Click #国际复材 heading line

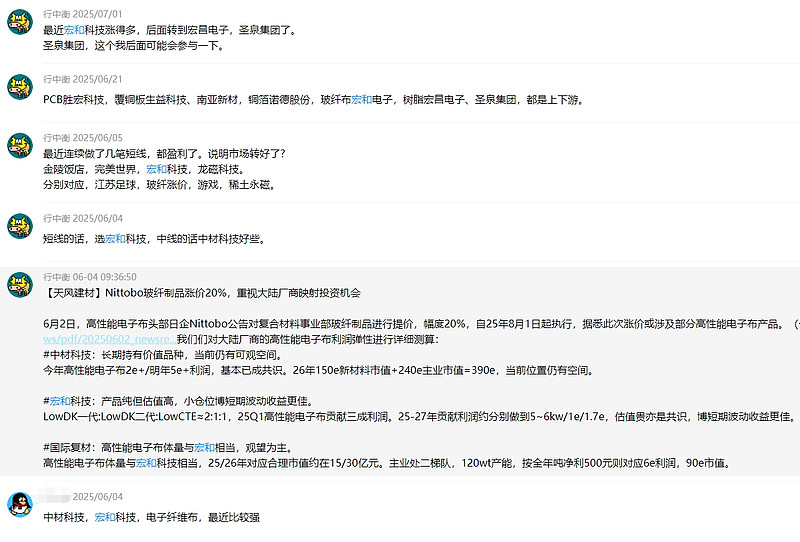click(x=169, y=448)
